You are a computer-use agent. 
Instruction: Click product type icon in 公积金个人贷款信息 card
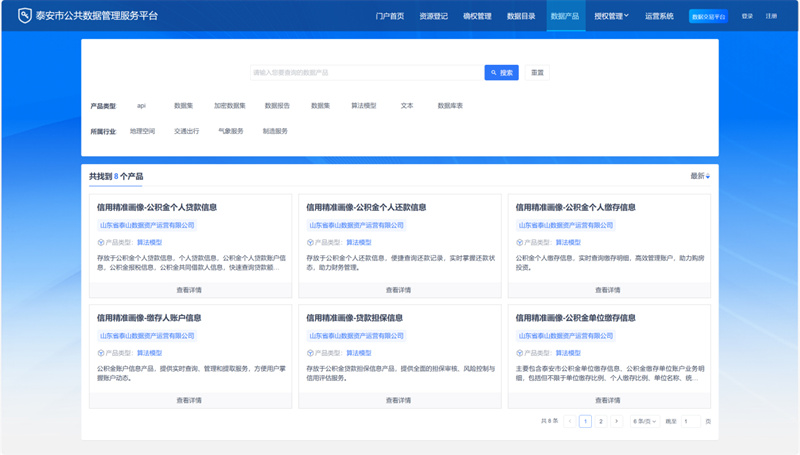100,242
